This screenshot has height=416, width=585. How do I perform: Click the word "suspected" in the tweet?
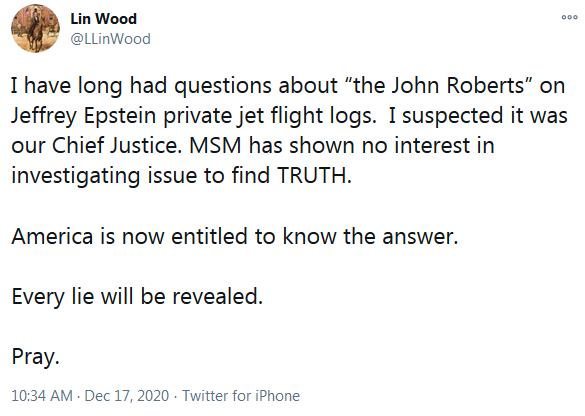click(453, 116)
